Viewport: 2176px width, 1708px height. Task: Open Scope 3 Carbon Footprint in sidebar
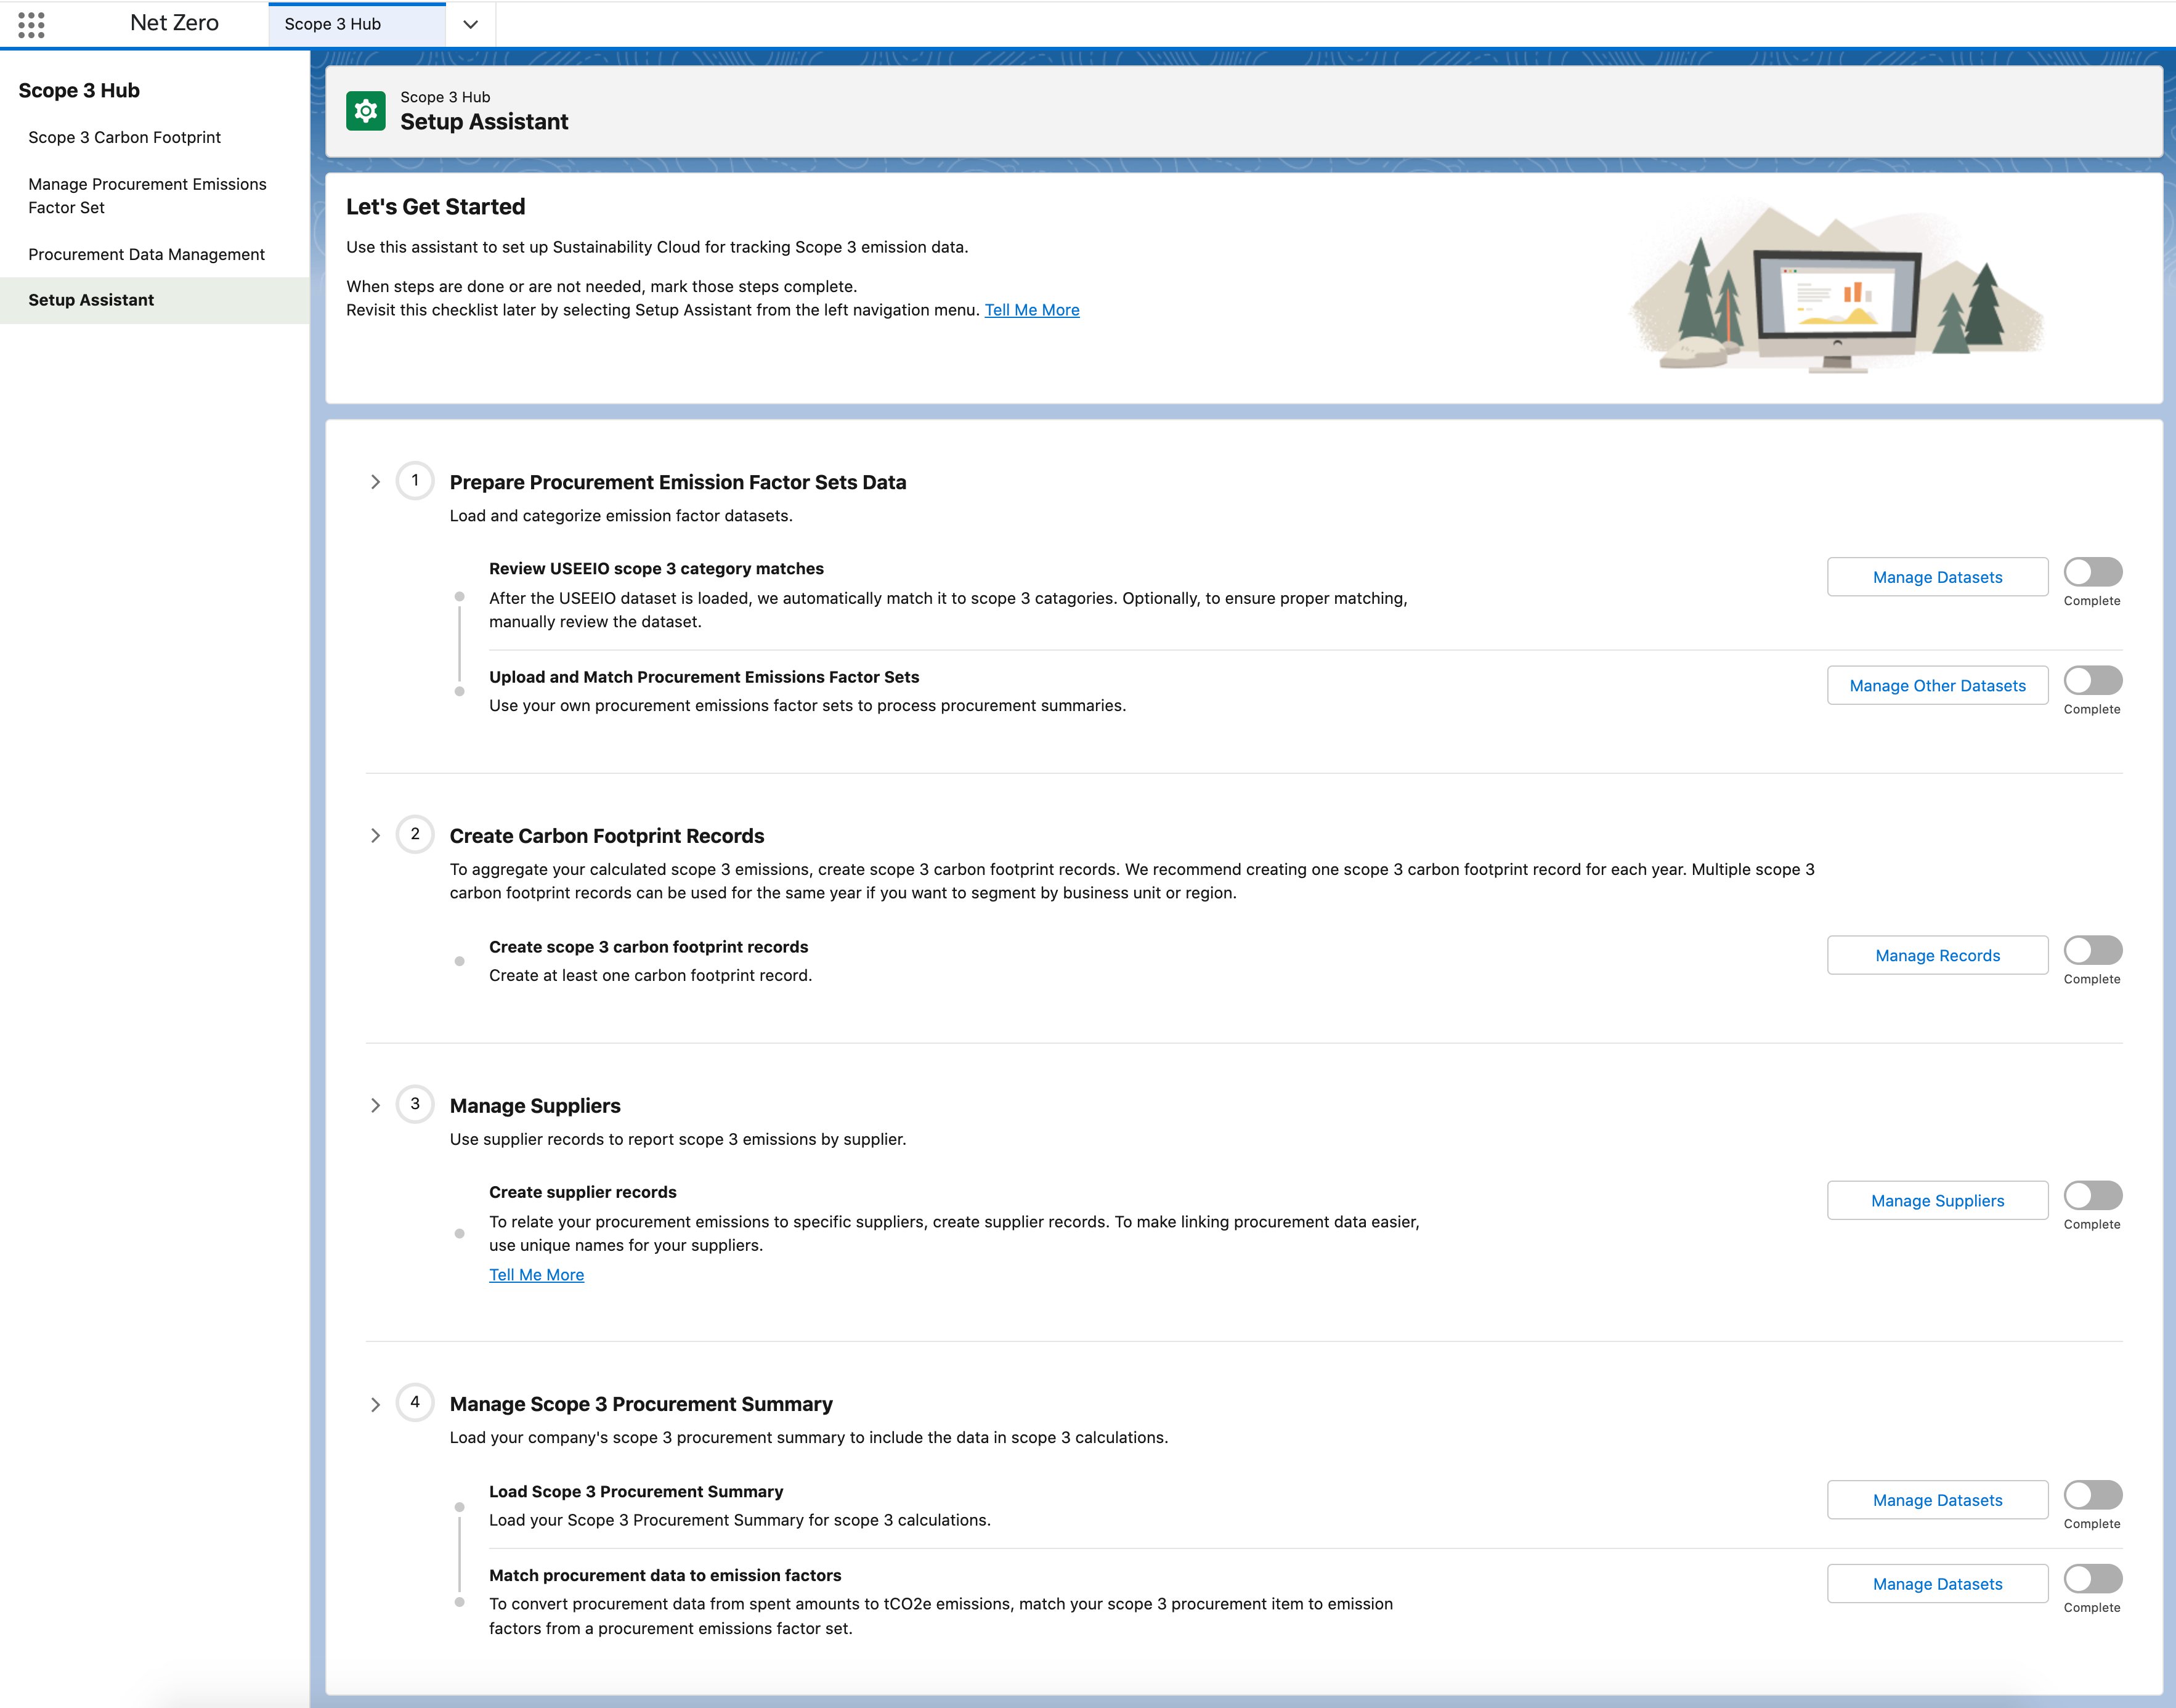coord(125,137)
